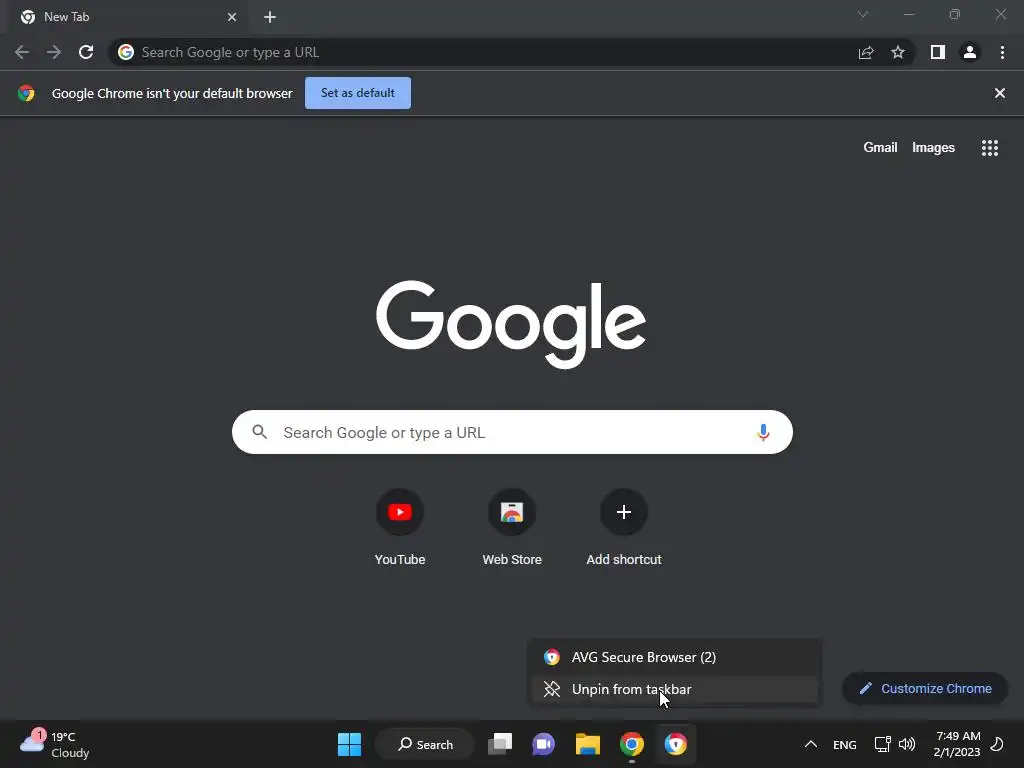Open the Google apps grid

tap(990, 148)
